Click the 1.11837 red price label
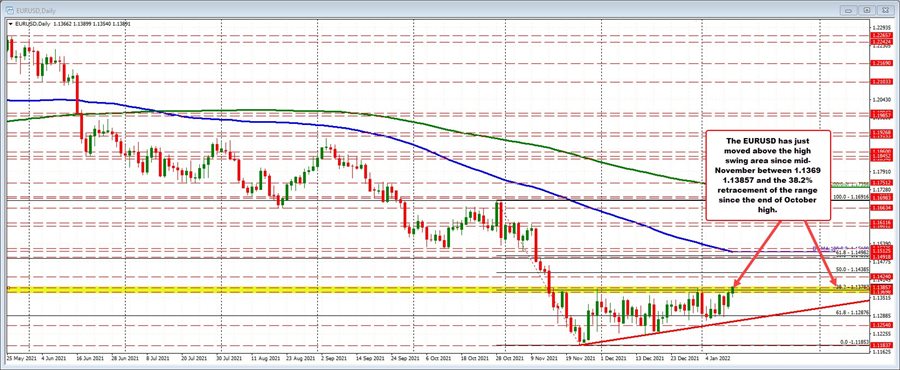 tap(883, 345)
